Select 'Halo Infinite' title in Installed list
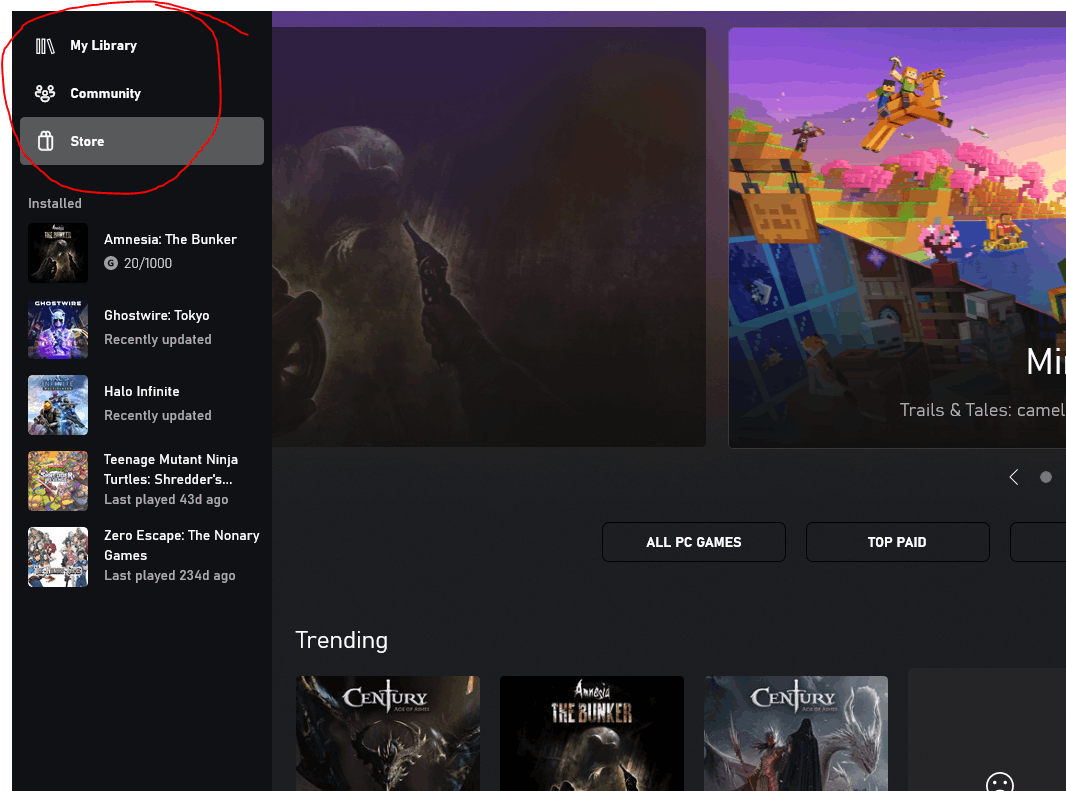The width and height of the screenshot is (1066, 791). (141, 392)
